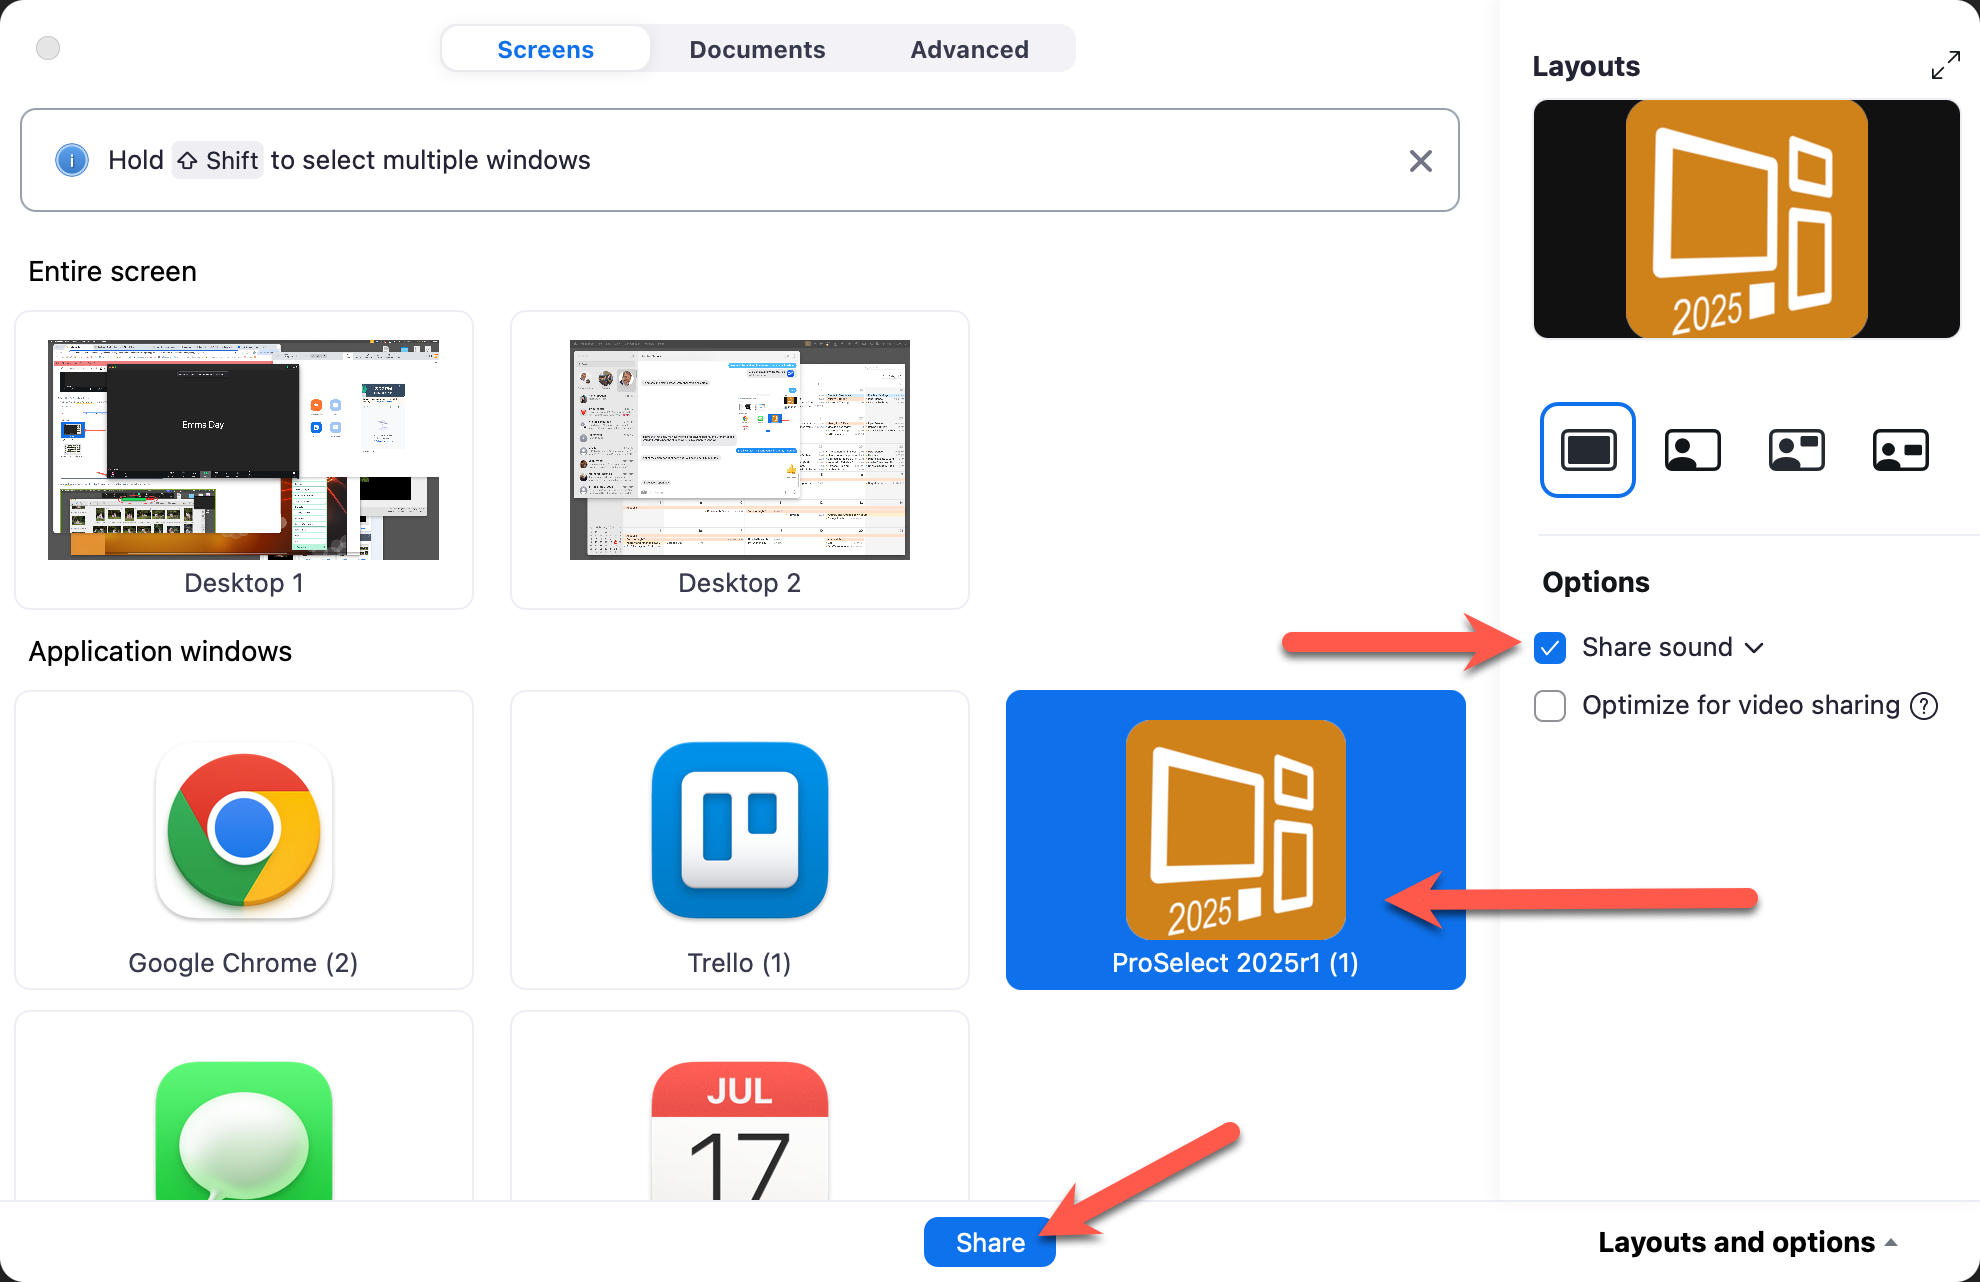Select the third layout with the speaker beside the content

(x=1796, y=450)
